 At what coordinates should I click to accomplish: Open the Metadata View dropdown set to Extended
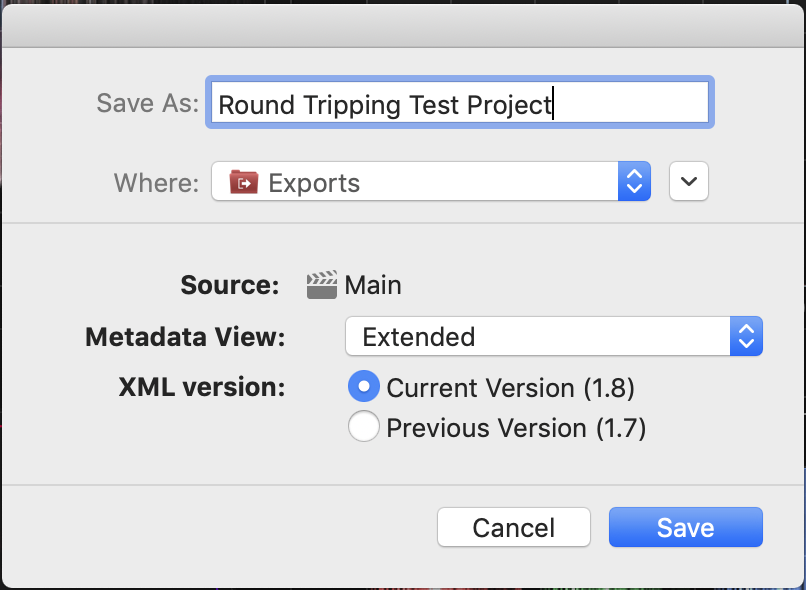click(x=538, y=337)
